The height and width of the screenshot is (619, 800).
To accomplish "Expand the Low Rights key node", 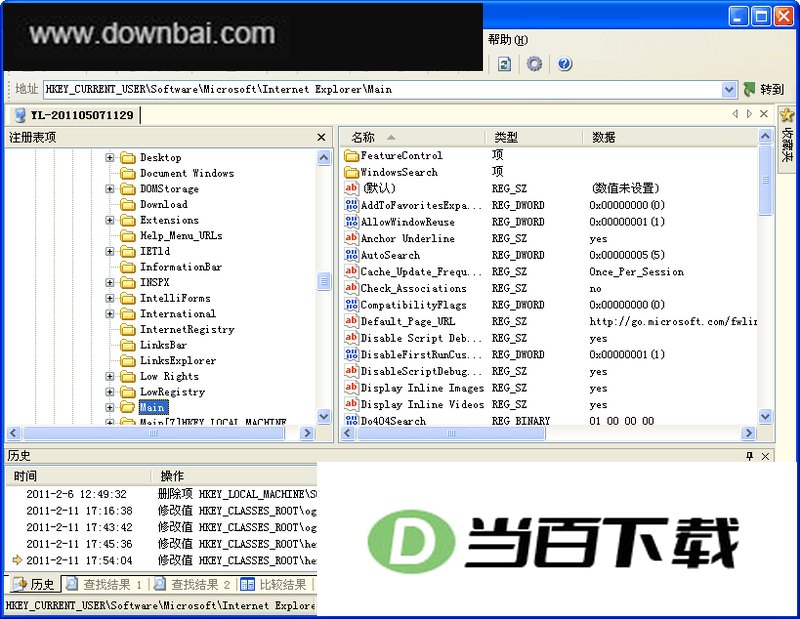I will pos(110,376).
